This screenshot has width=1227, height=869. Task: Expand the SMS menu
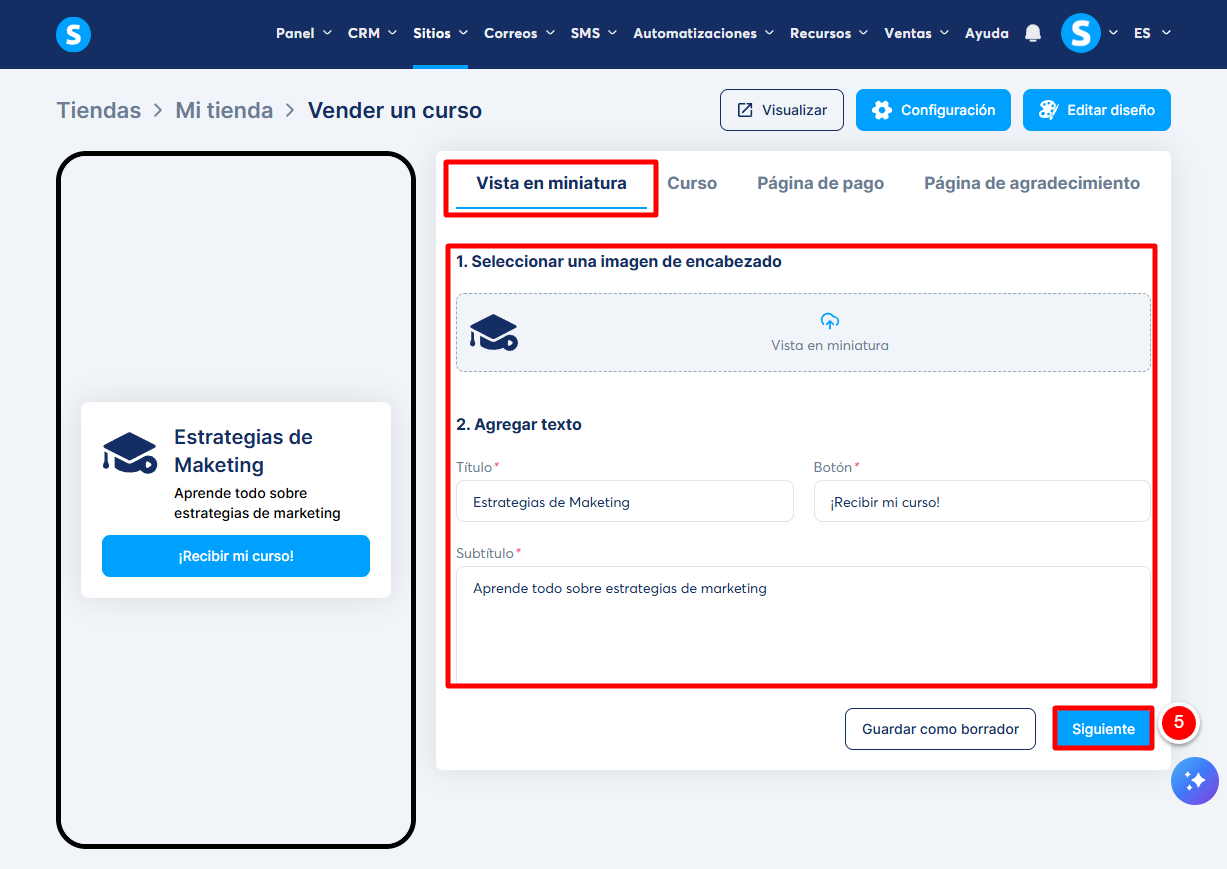tap(594, 33)
